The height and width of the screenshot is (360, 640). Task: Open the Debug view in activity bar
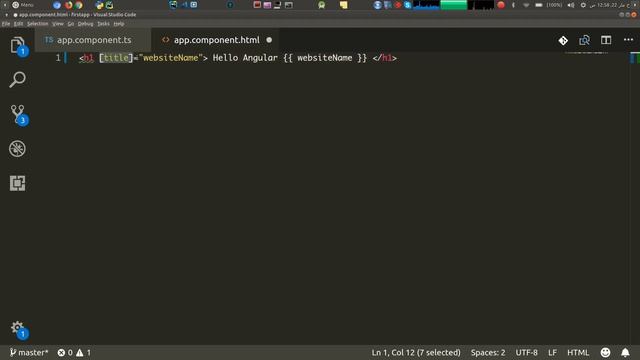tap(17, 149)
